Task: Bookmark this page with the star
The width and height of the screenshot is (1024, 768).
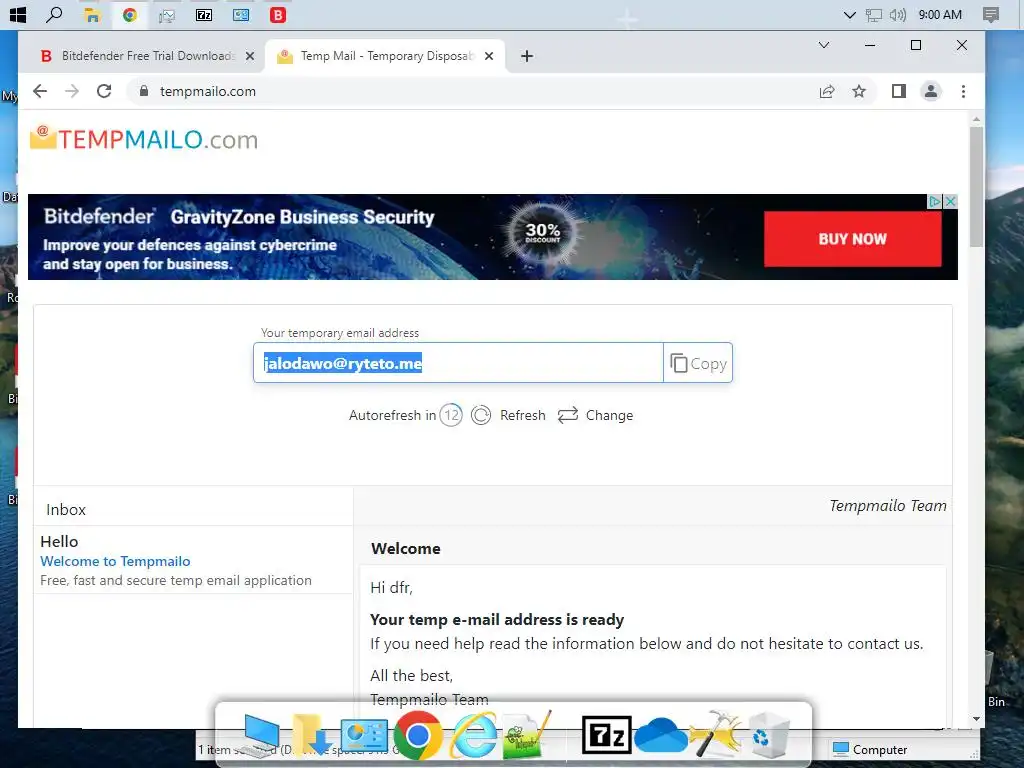Action: click(x=859, y=91)
